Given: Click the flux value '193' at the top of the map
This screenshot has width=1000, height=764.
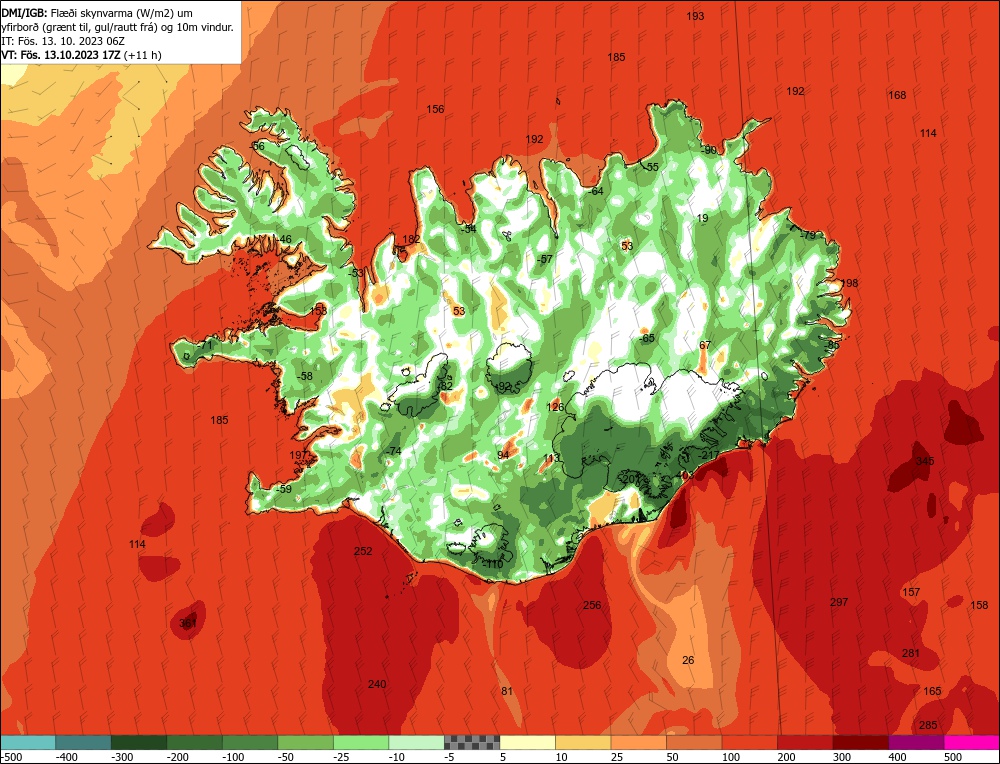Looking at the screenshot, I should (x=695, y=16).
